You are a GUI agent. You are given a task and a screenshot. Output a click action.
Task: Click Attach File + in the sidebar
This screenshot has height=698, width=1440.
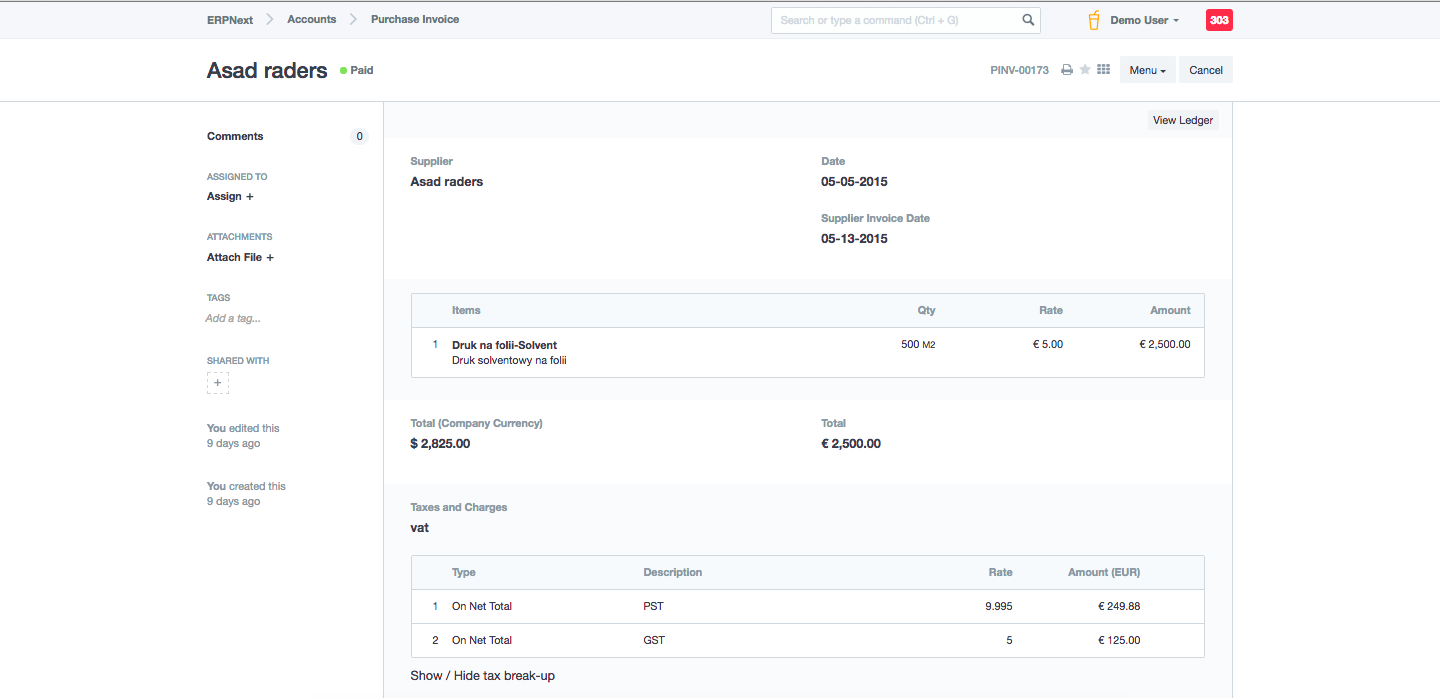(240, 257)
